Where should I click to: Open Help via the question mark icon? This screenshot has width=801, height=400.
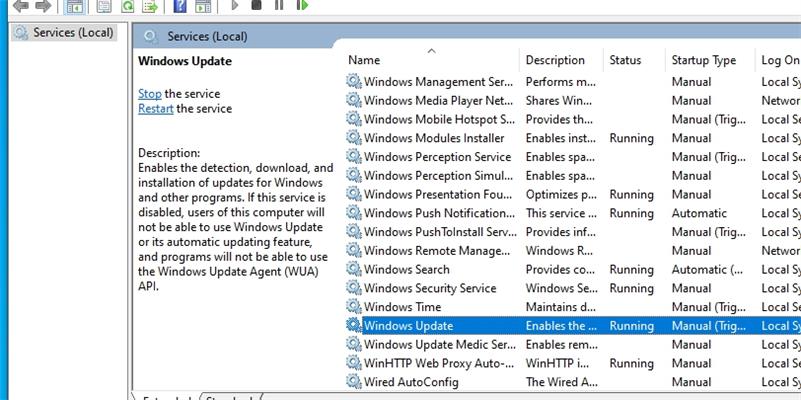click(180, 6)
